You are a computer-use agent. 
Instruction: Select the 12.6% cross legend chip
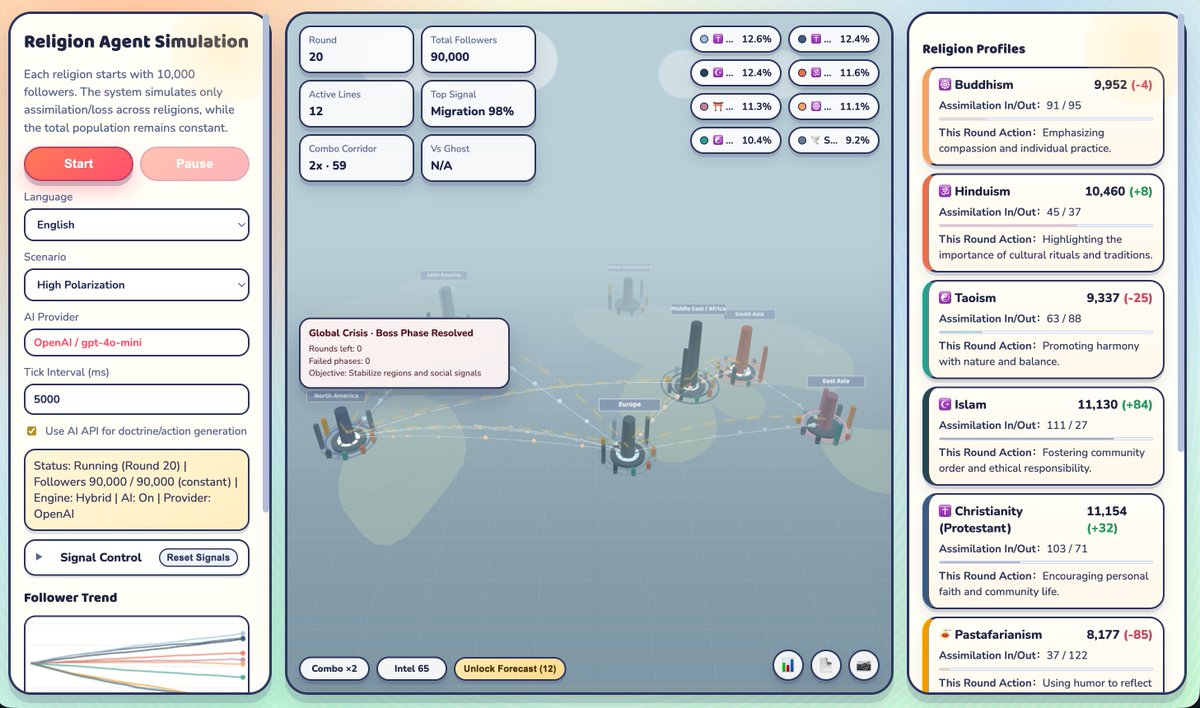pyautogui.click(x=735, y=40)
